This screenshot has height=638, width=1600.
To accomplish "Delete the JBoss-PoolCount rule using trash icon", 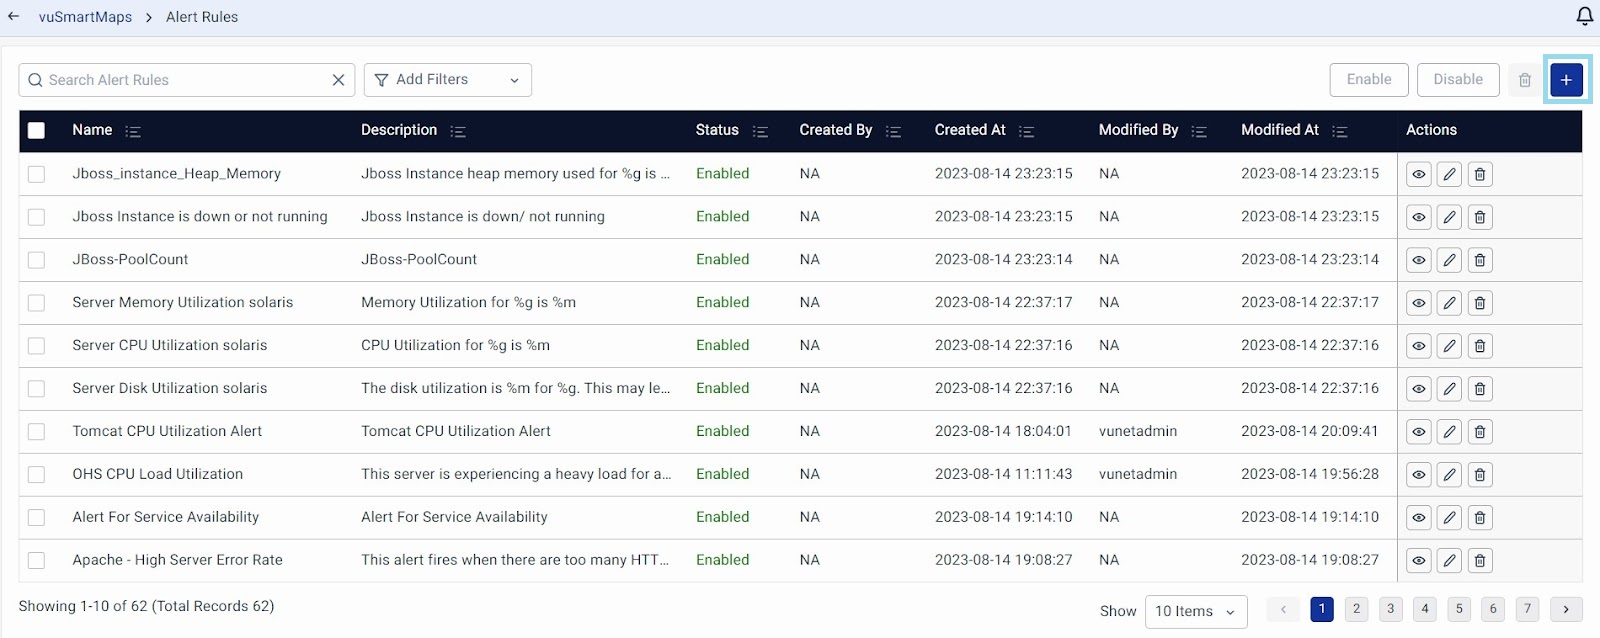I will coord(1480,260).
